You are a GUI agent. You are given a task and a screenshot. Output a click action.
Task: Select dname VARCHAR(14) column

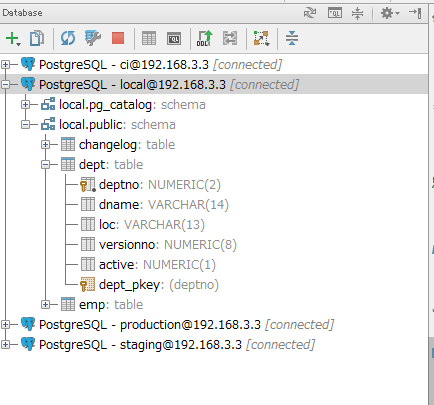164,205
